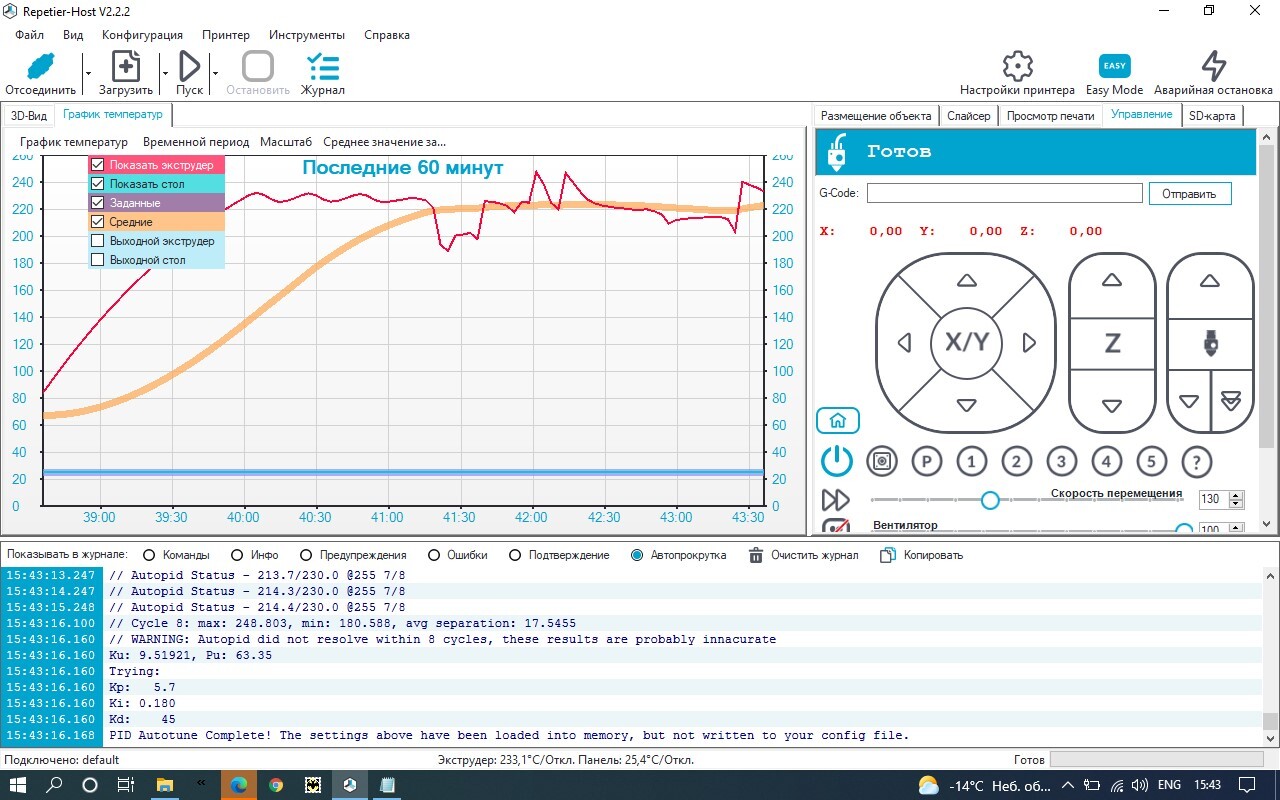This screenshot has height=800, width=1280.
Task: Raise the Z axis with the up arrow
Action: tap(1112, 281)
